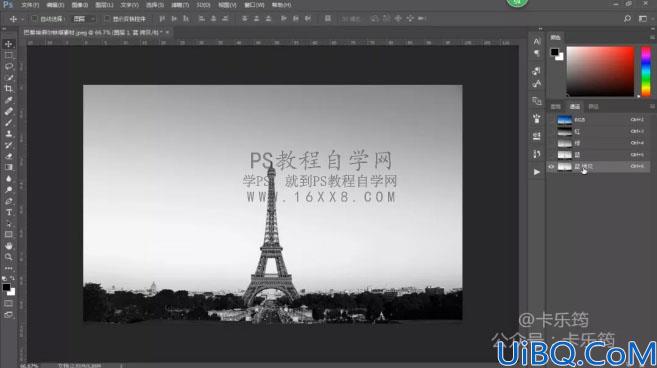This screenshot has width=657, height=368.
Task: Select the Dodge tool
Action: (8, 190)
